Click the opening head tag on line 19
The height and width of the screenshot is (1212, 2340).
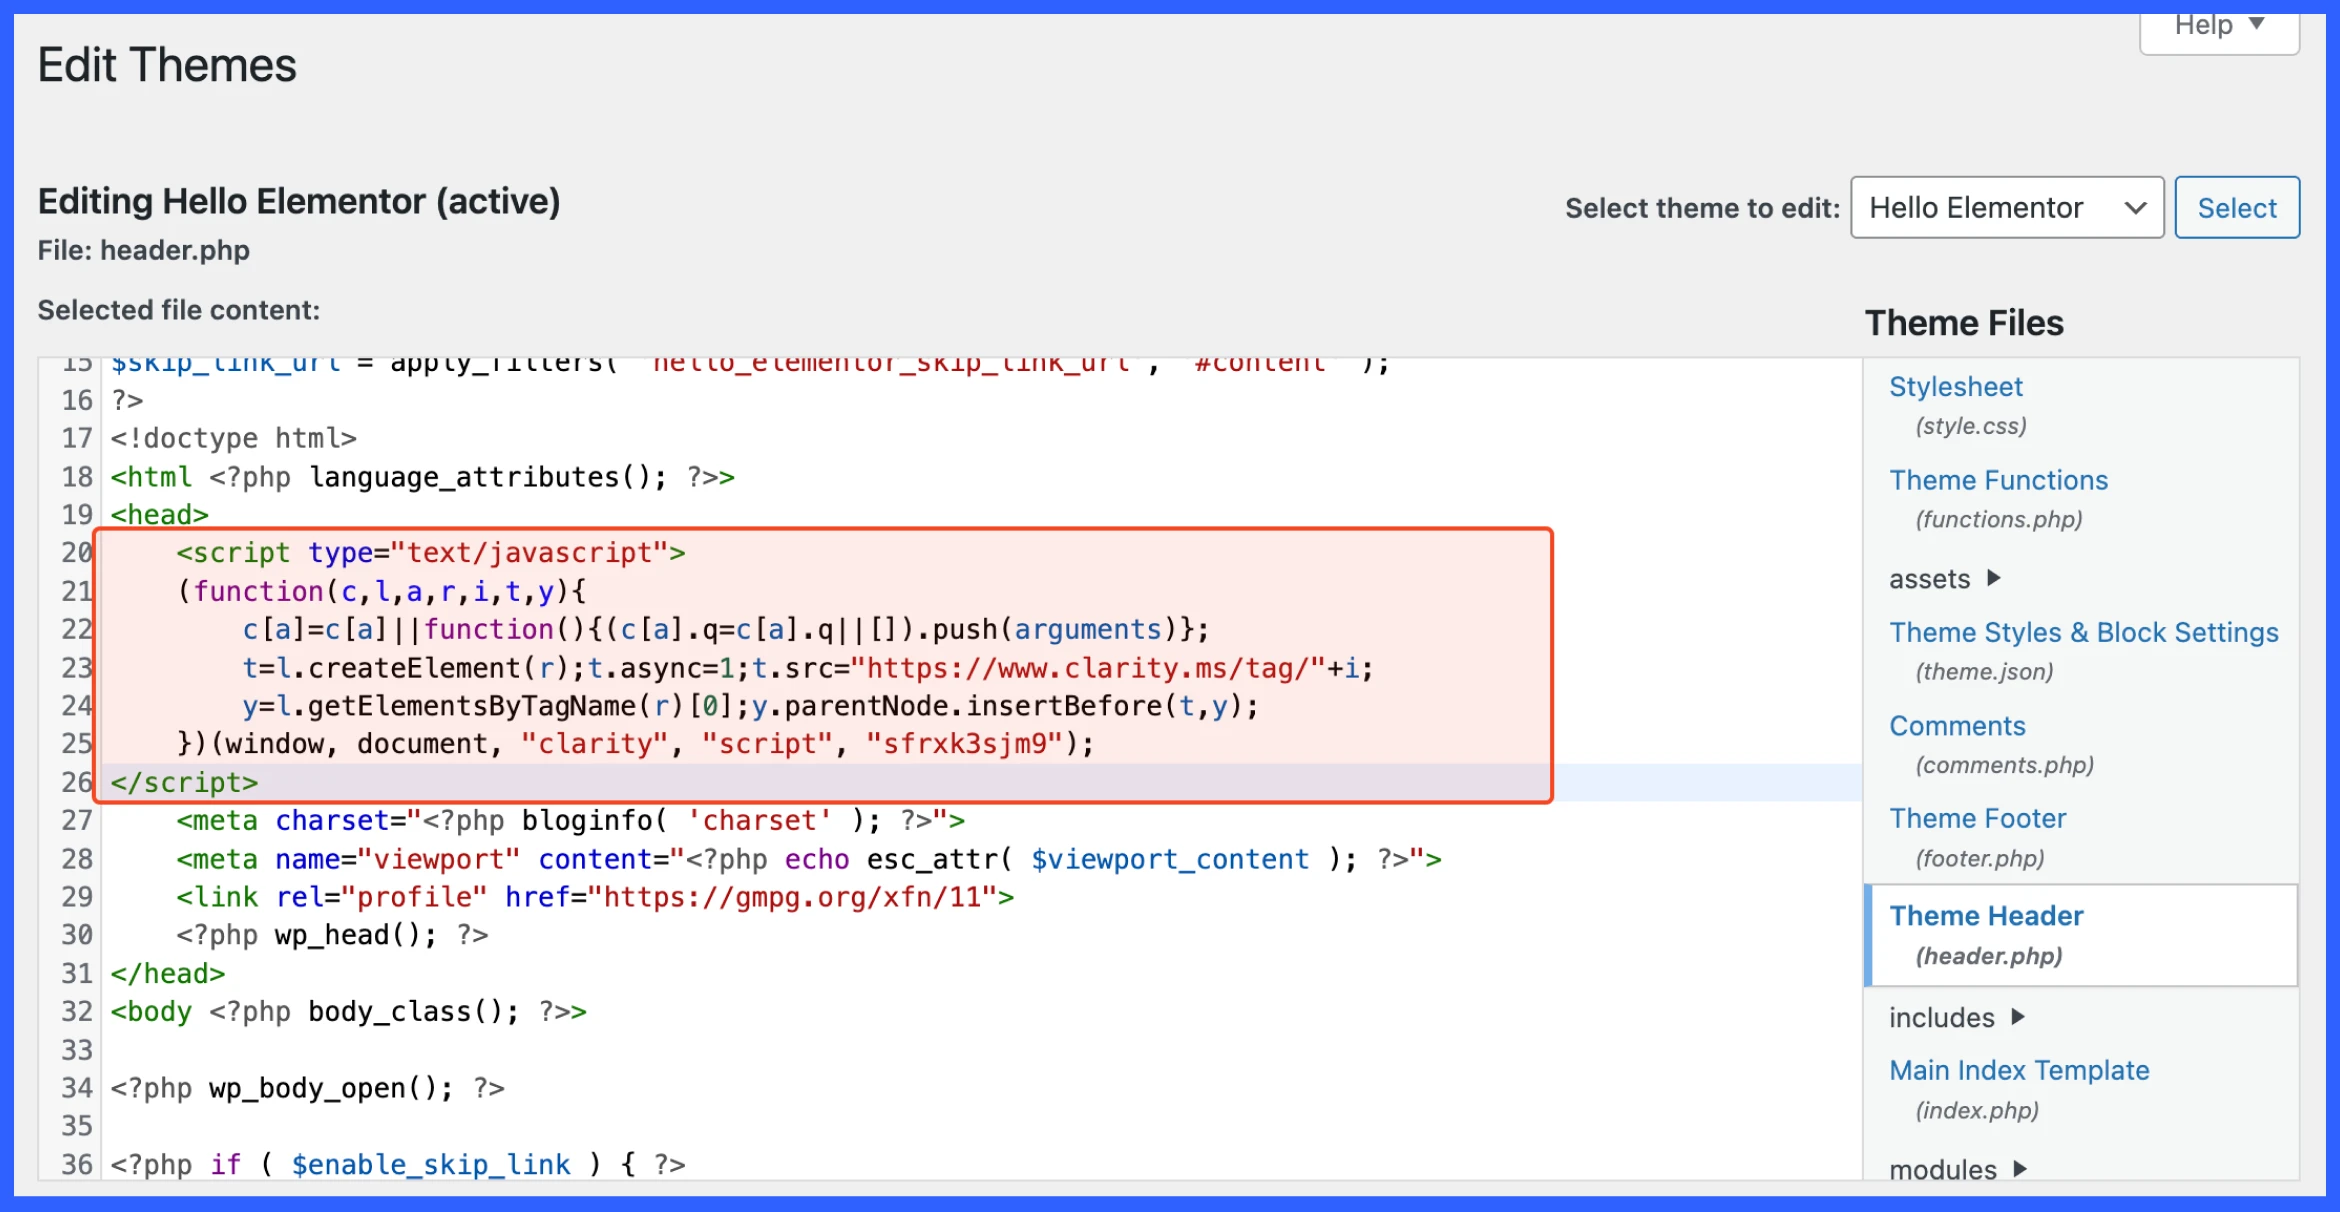click(x=159, y=515)
